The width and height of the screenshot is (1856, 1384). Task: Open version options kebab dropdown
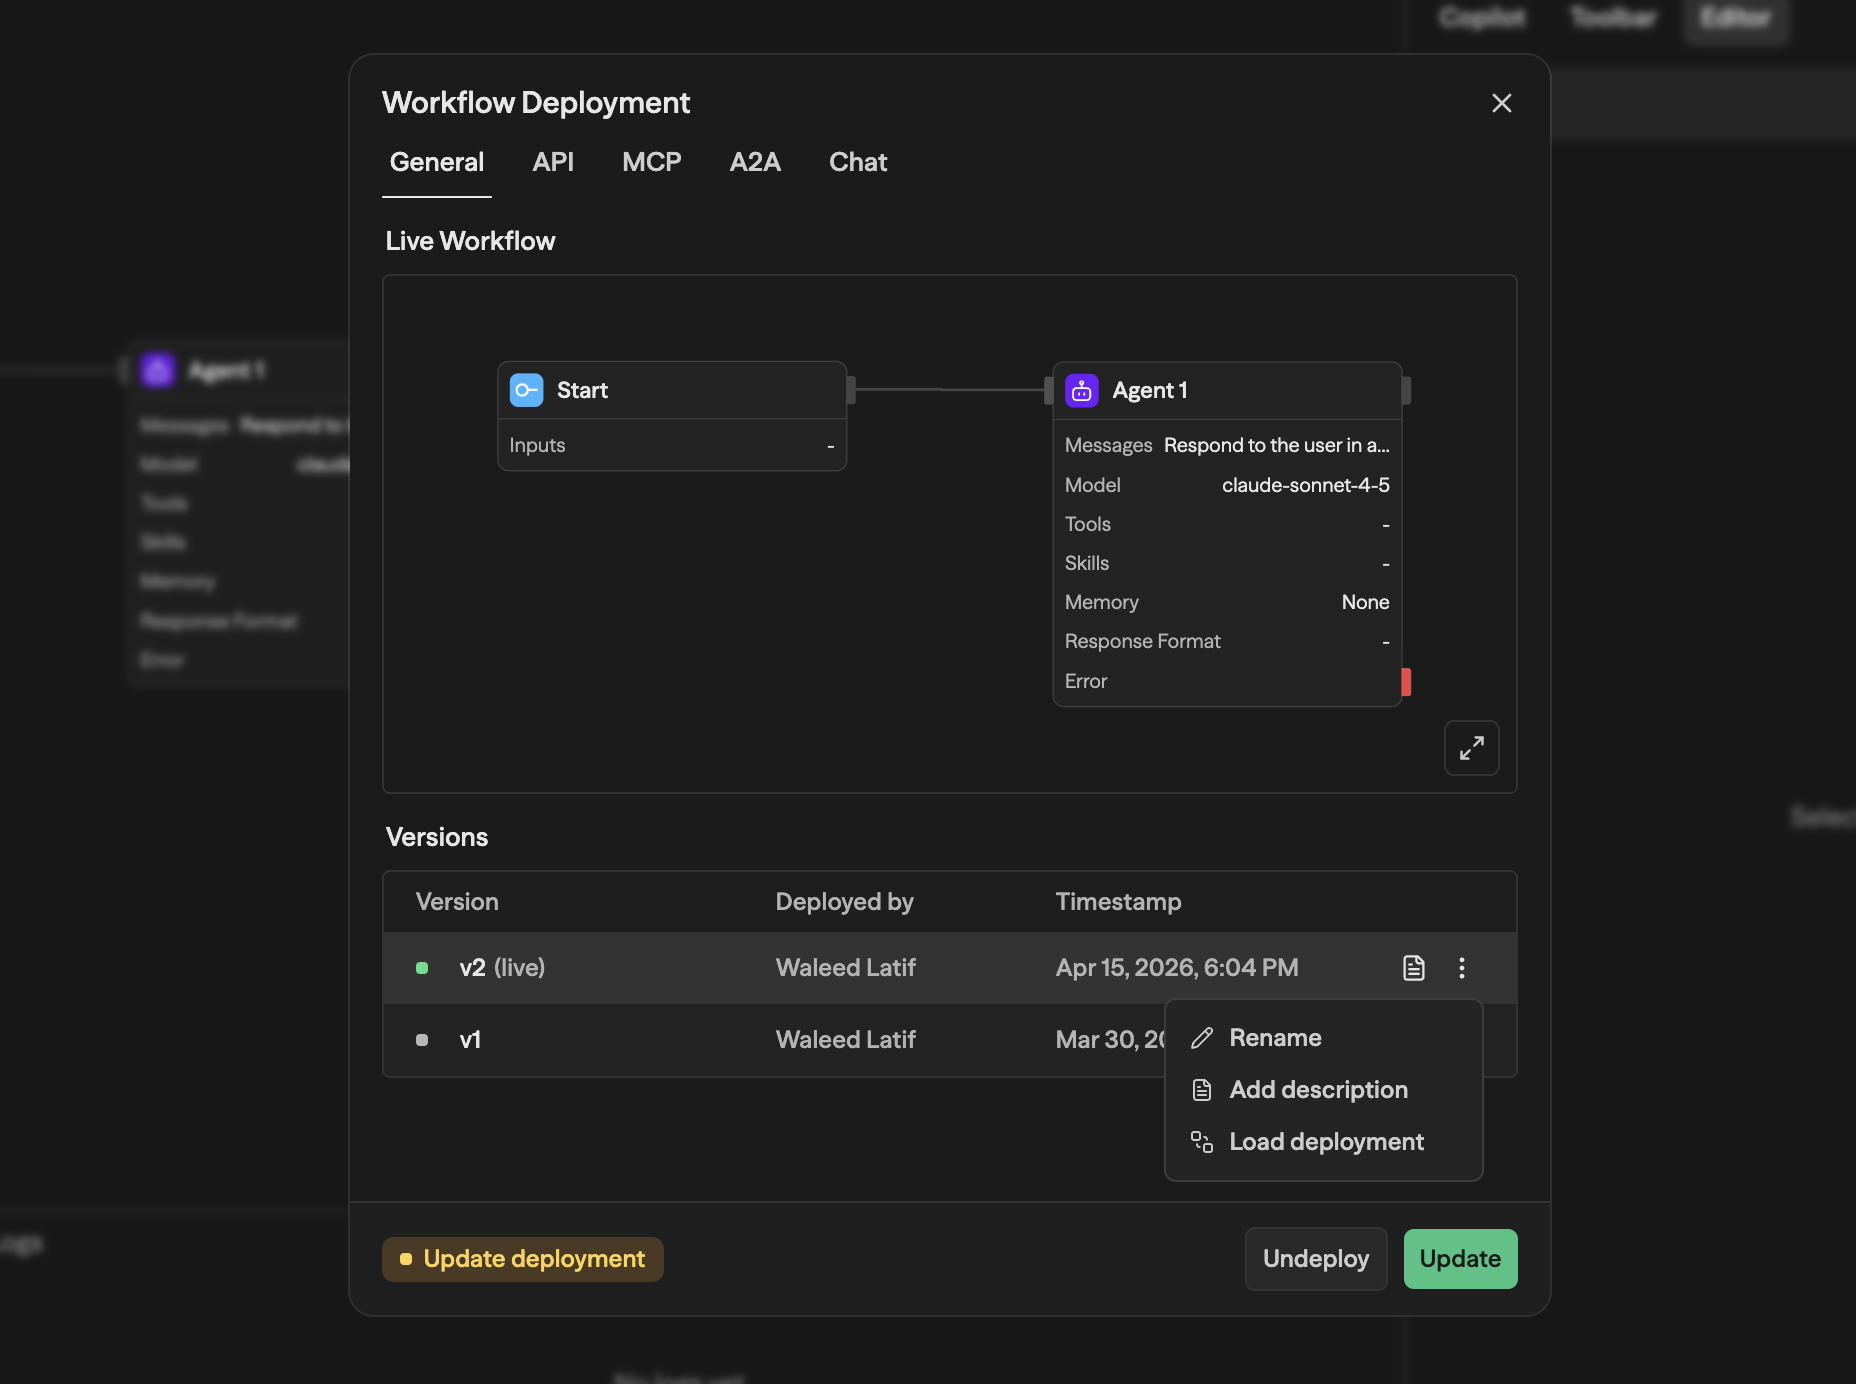coord(1461,967)
